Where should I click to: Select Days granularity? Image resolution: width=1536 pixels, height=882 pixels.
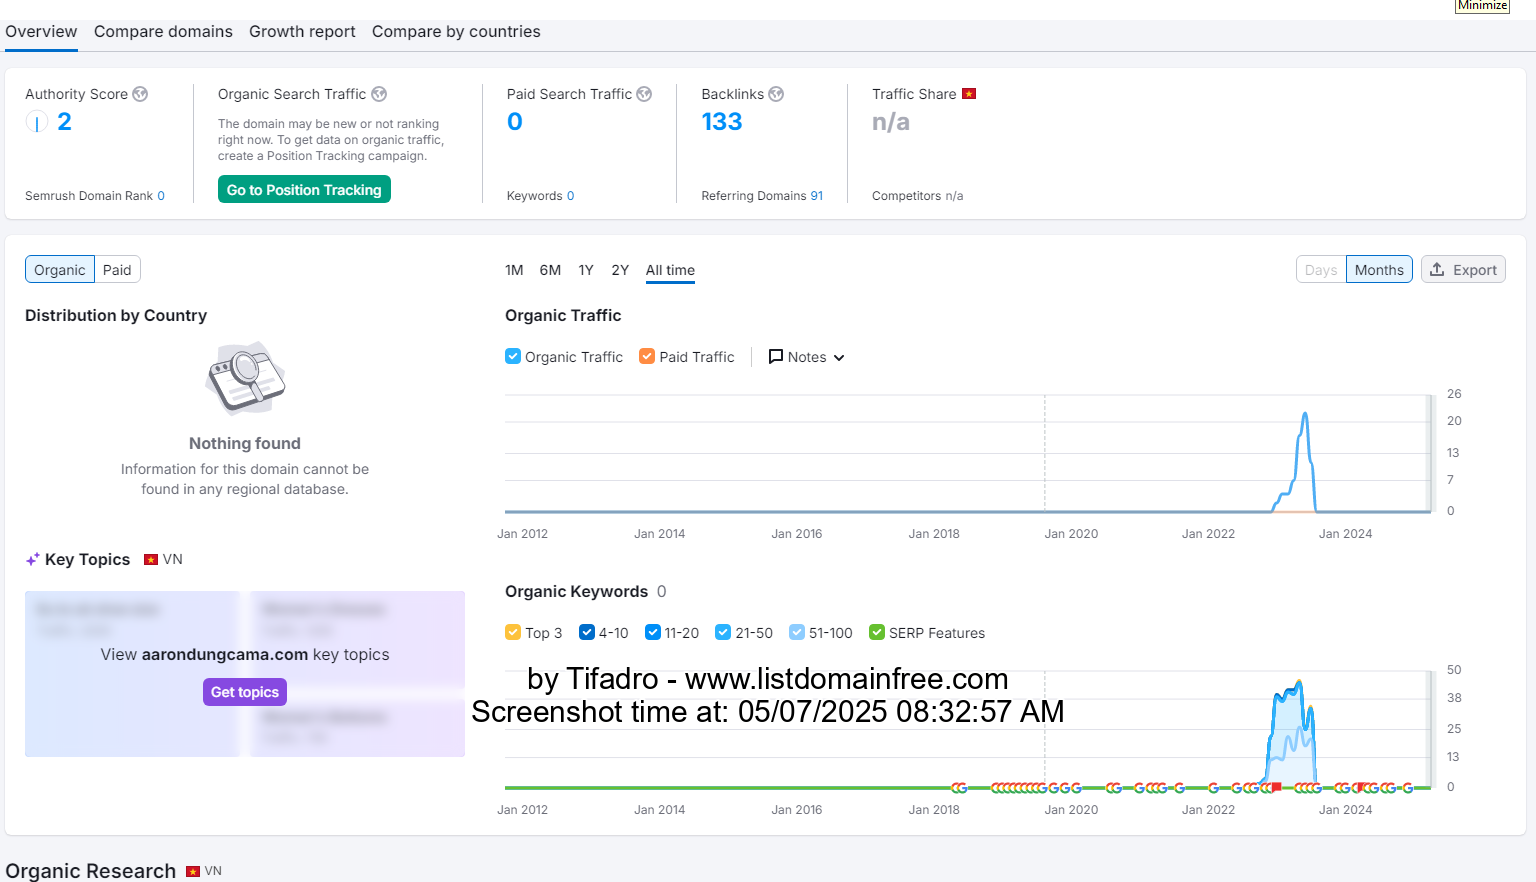[x=1321, y=270]
